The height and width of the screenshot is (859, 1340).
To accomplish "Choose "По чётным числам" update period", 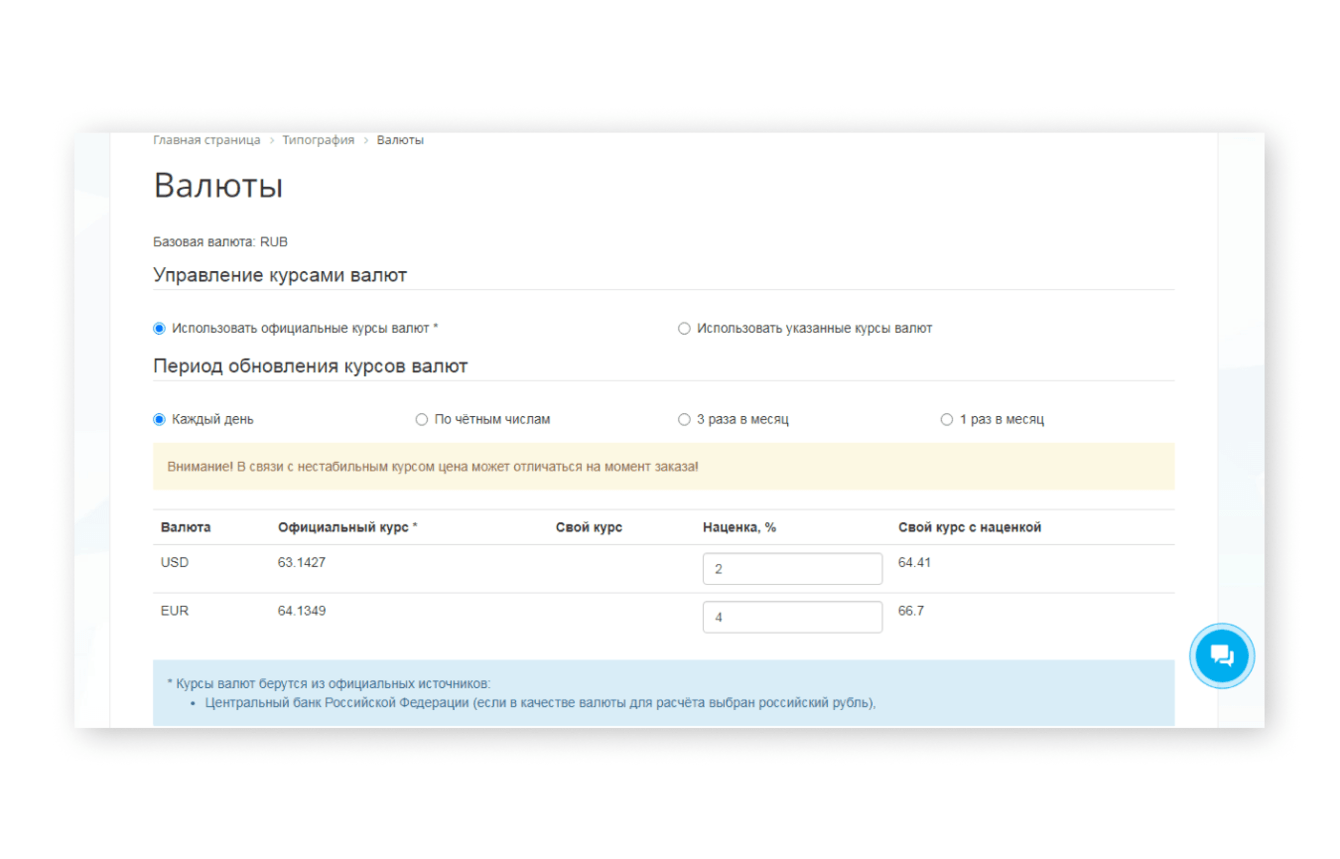I will point(422,419).
